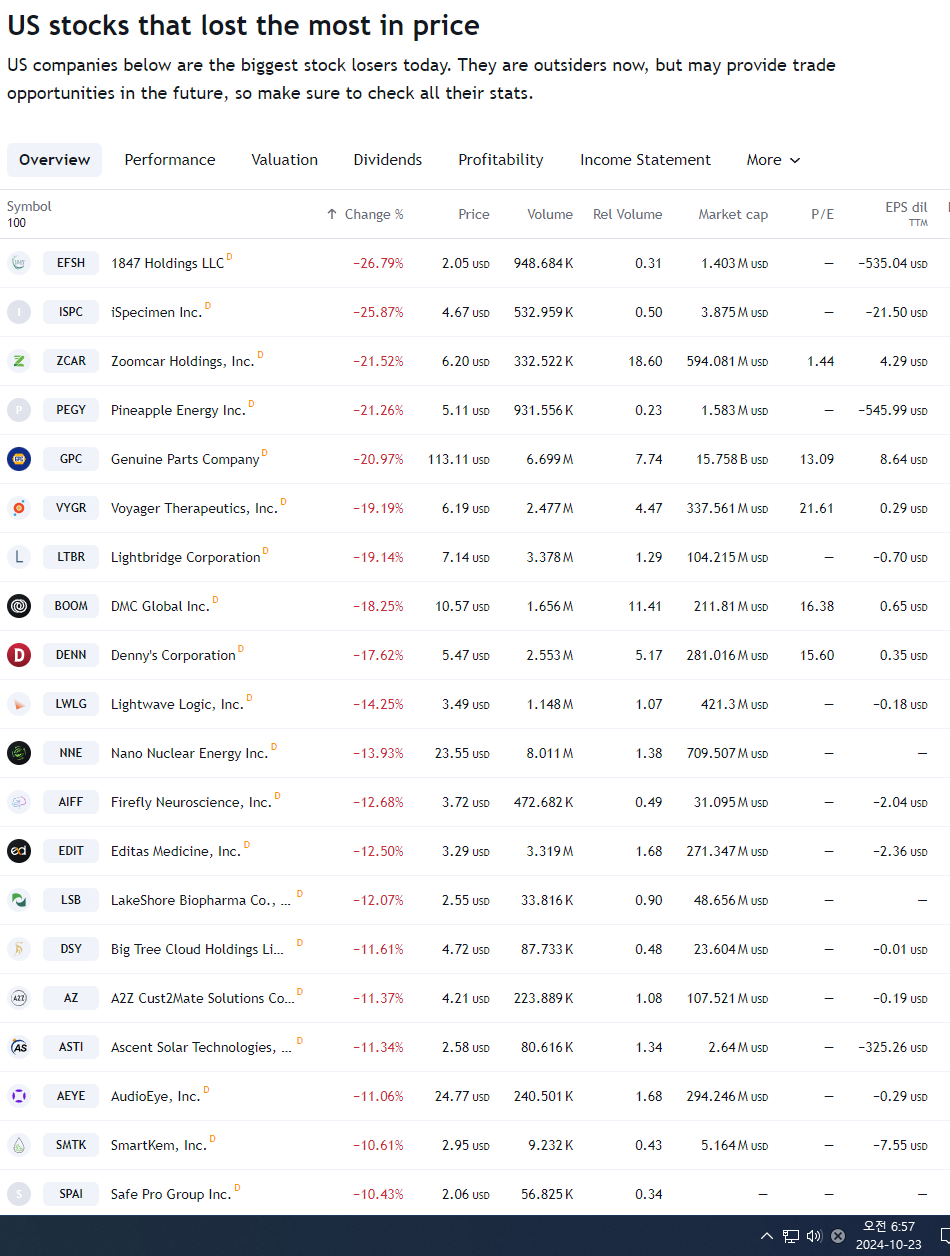Image resolution: width=950 pixels, height=1256 pixels.
Task: Sort by the P/E column header
Action: coord(822,214)
